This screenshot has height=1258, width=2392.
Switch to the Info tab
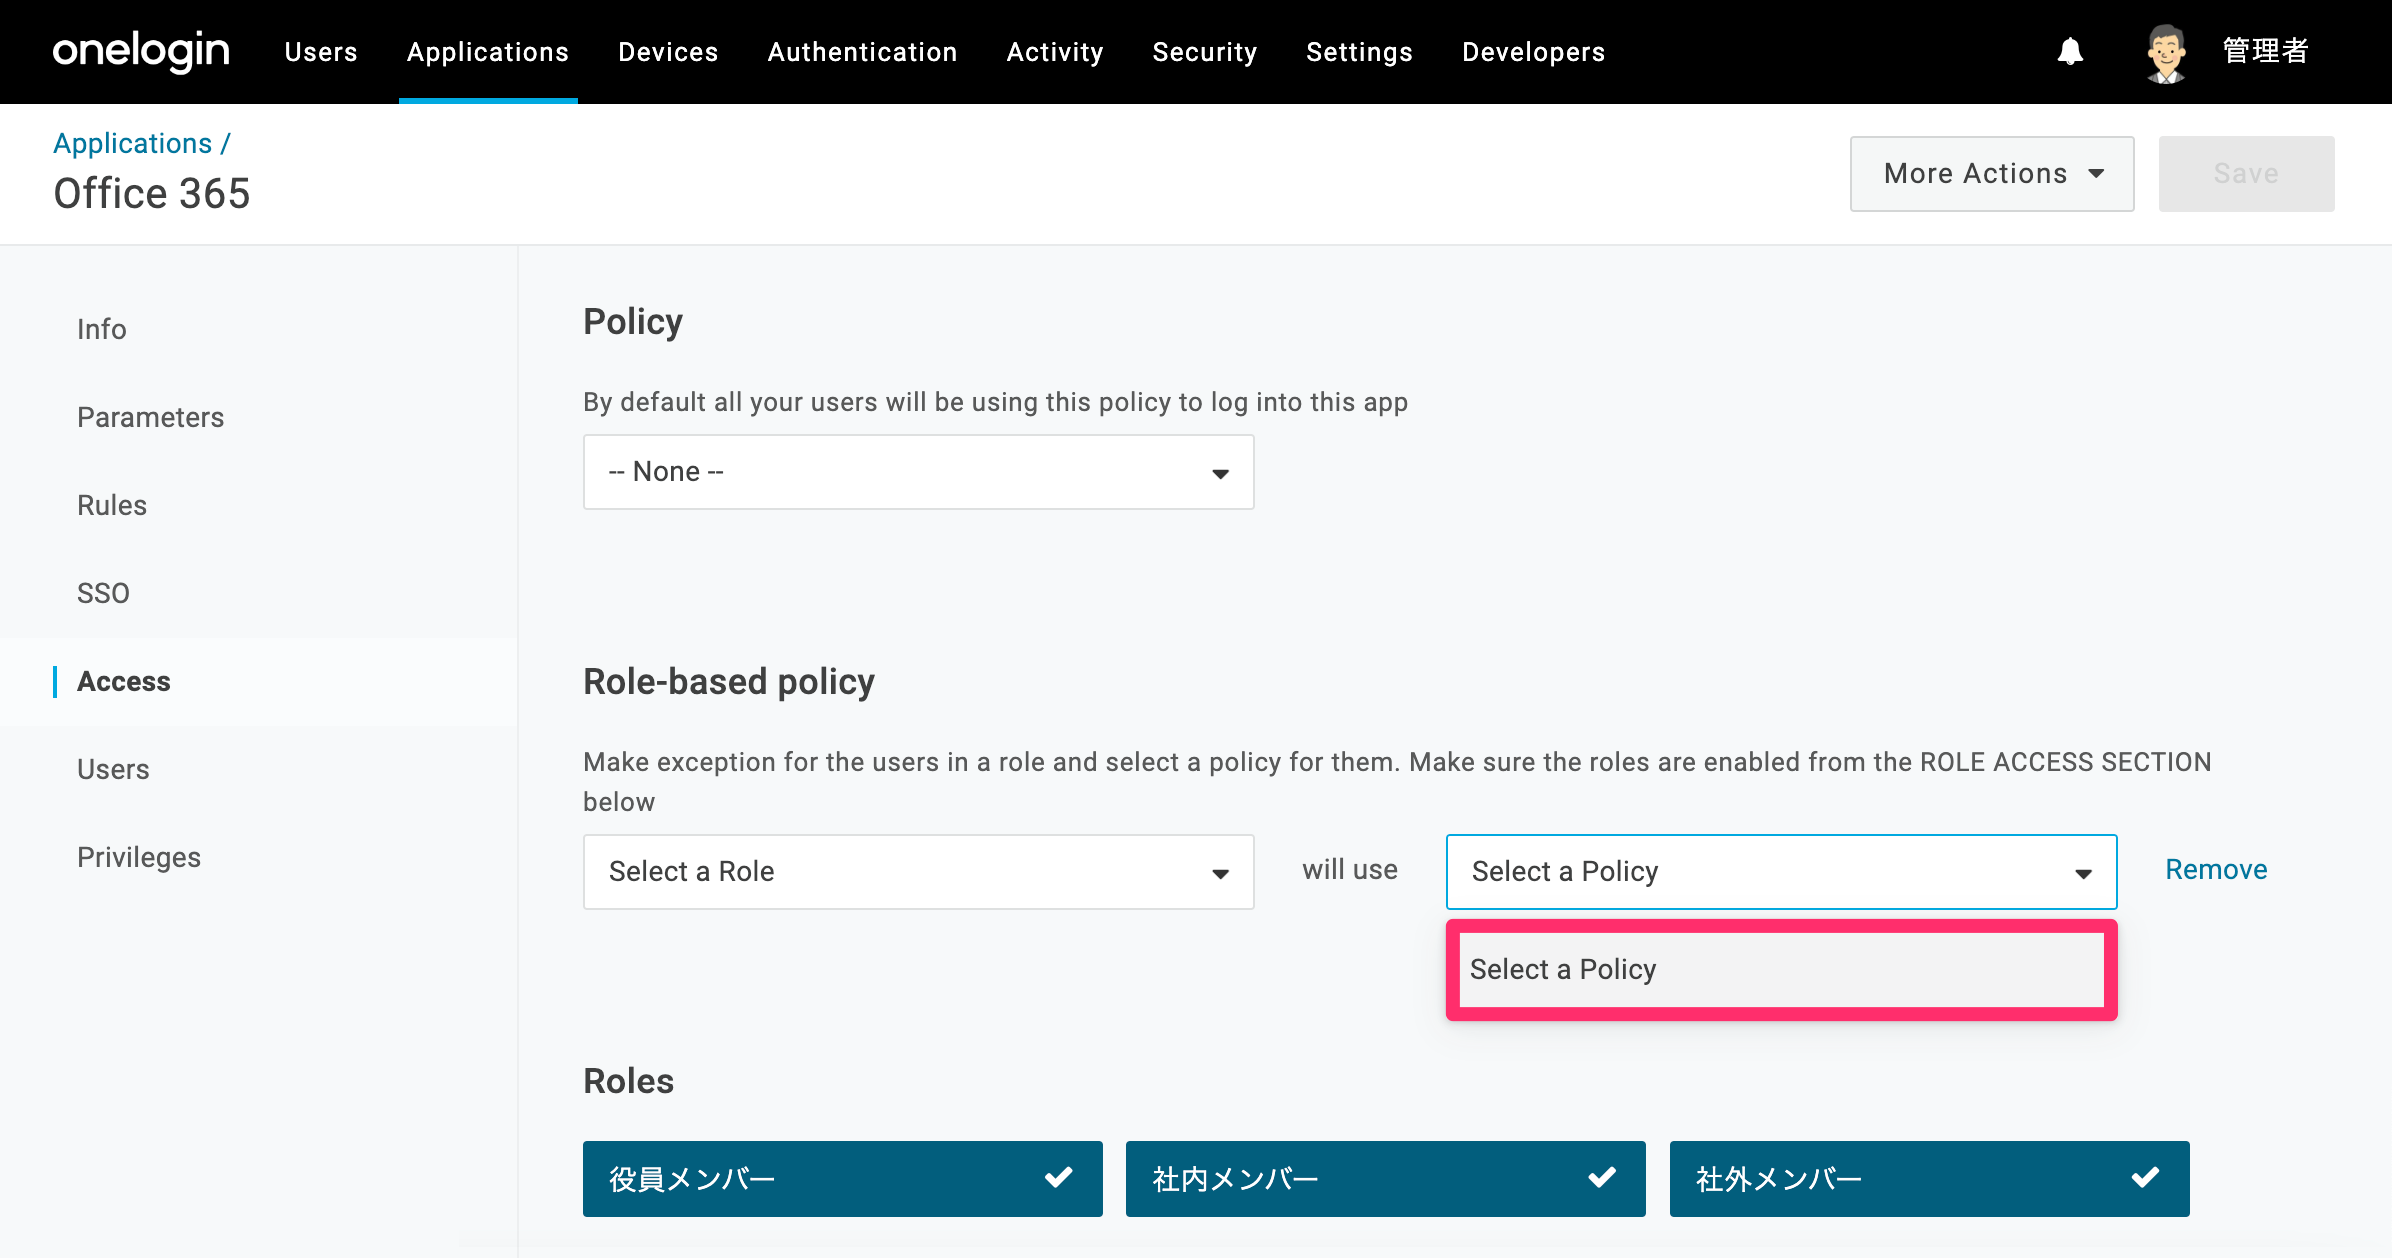point(102,329)
